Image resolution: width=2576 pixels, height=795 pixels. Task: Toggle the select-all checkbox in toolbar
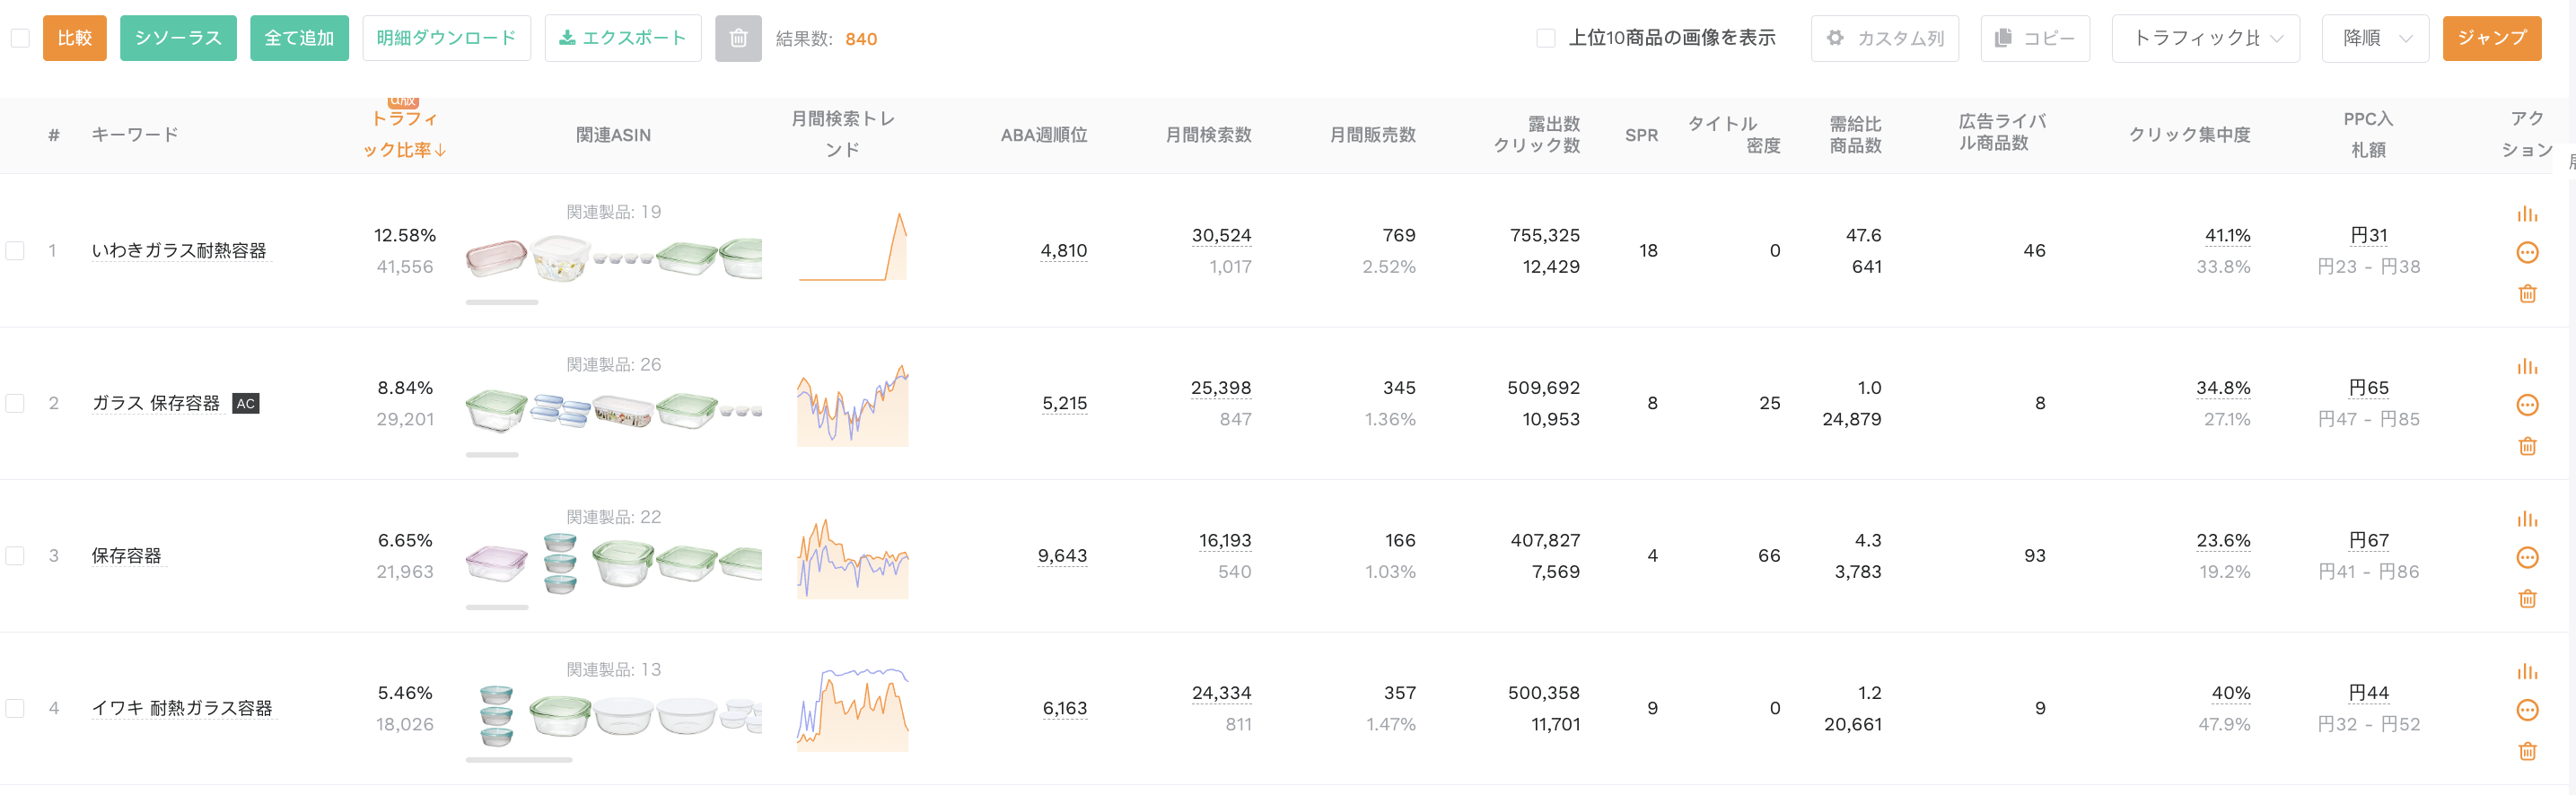(20, 38)
